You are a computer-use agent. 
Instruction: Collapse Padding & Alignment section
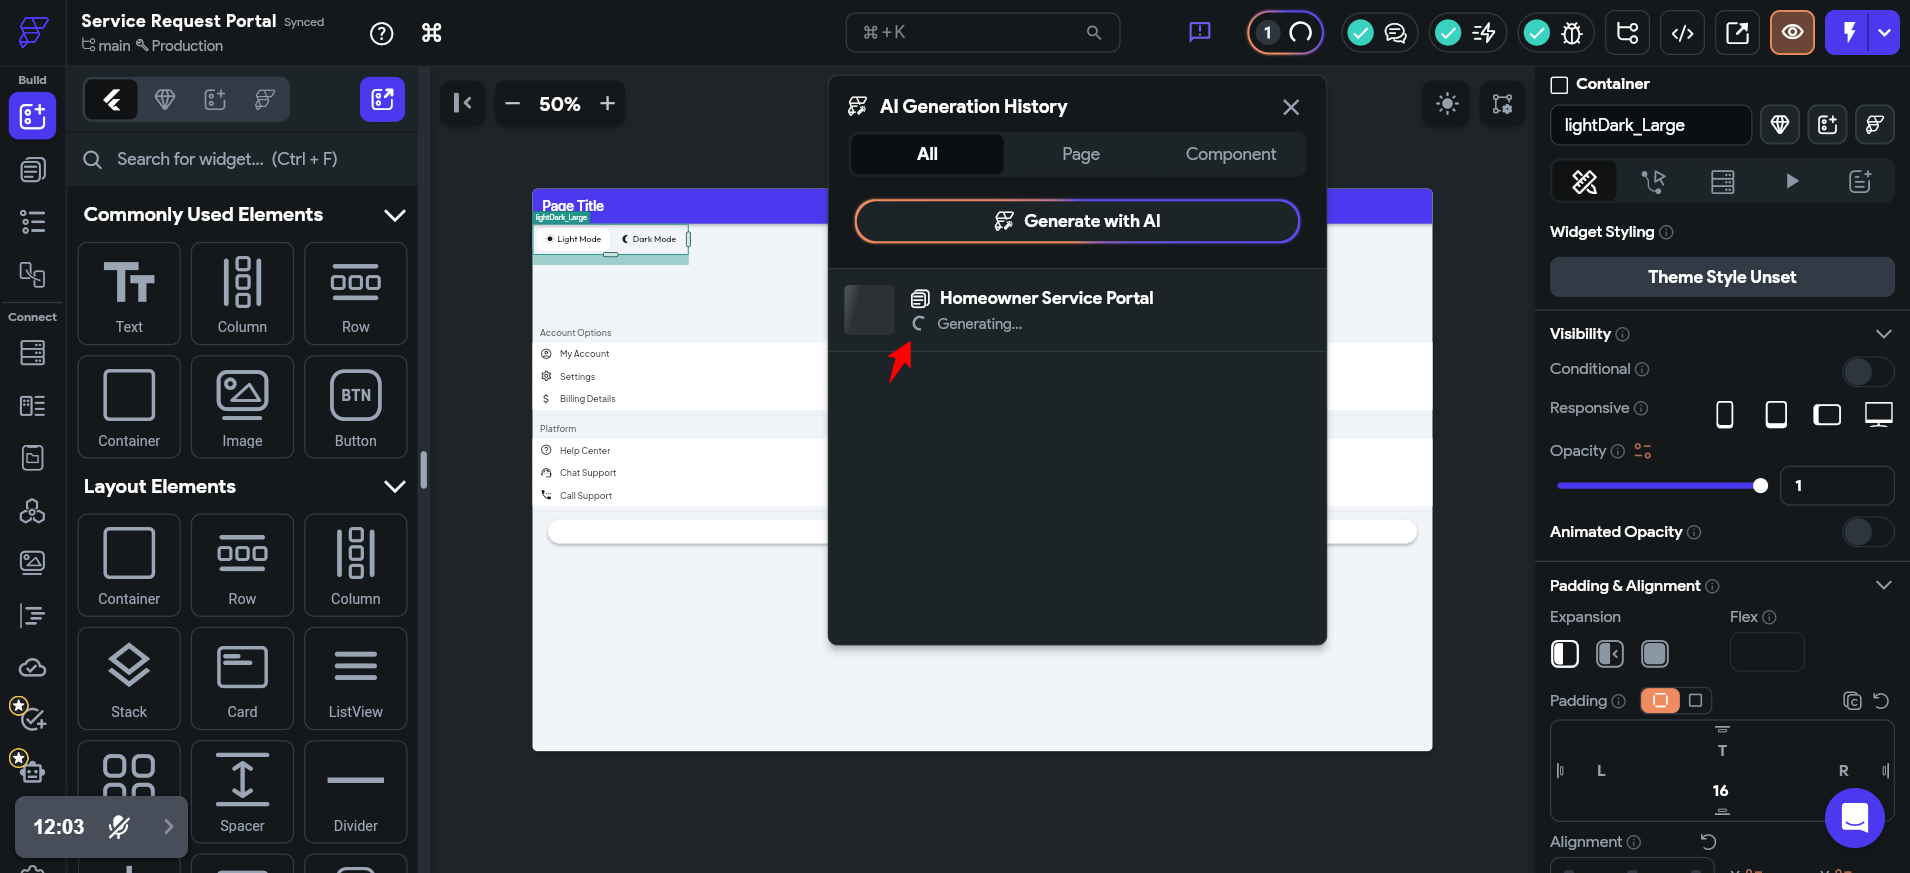[1884, 586]
